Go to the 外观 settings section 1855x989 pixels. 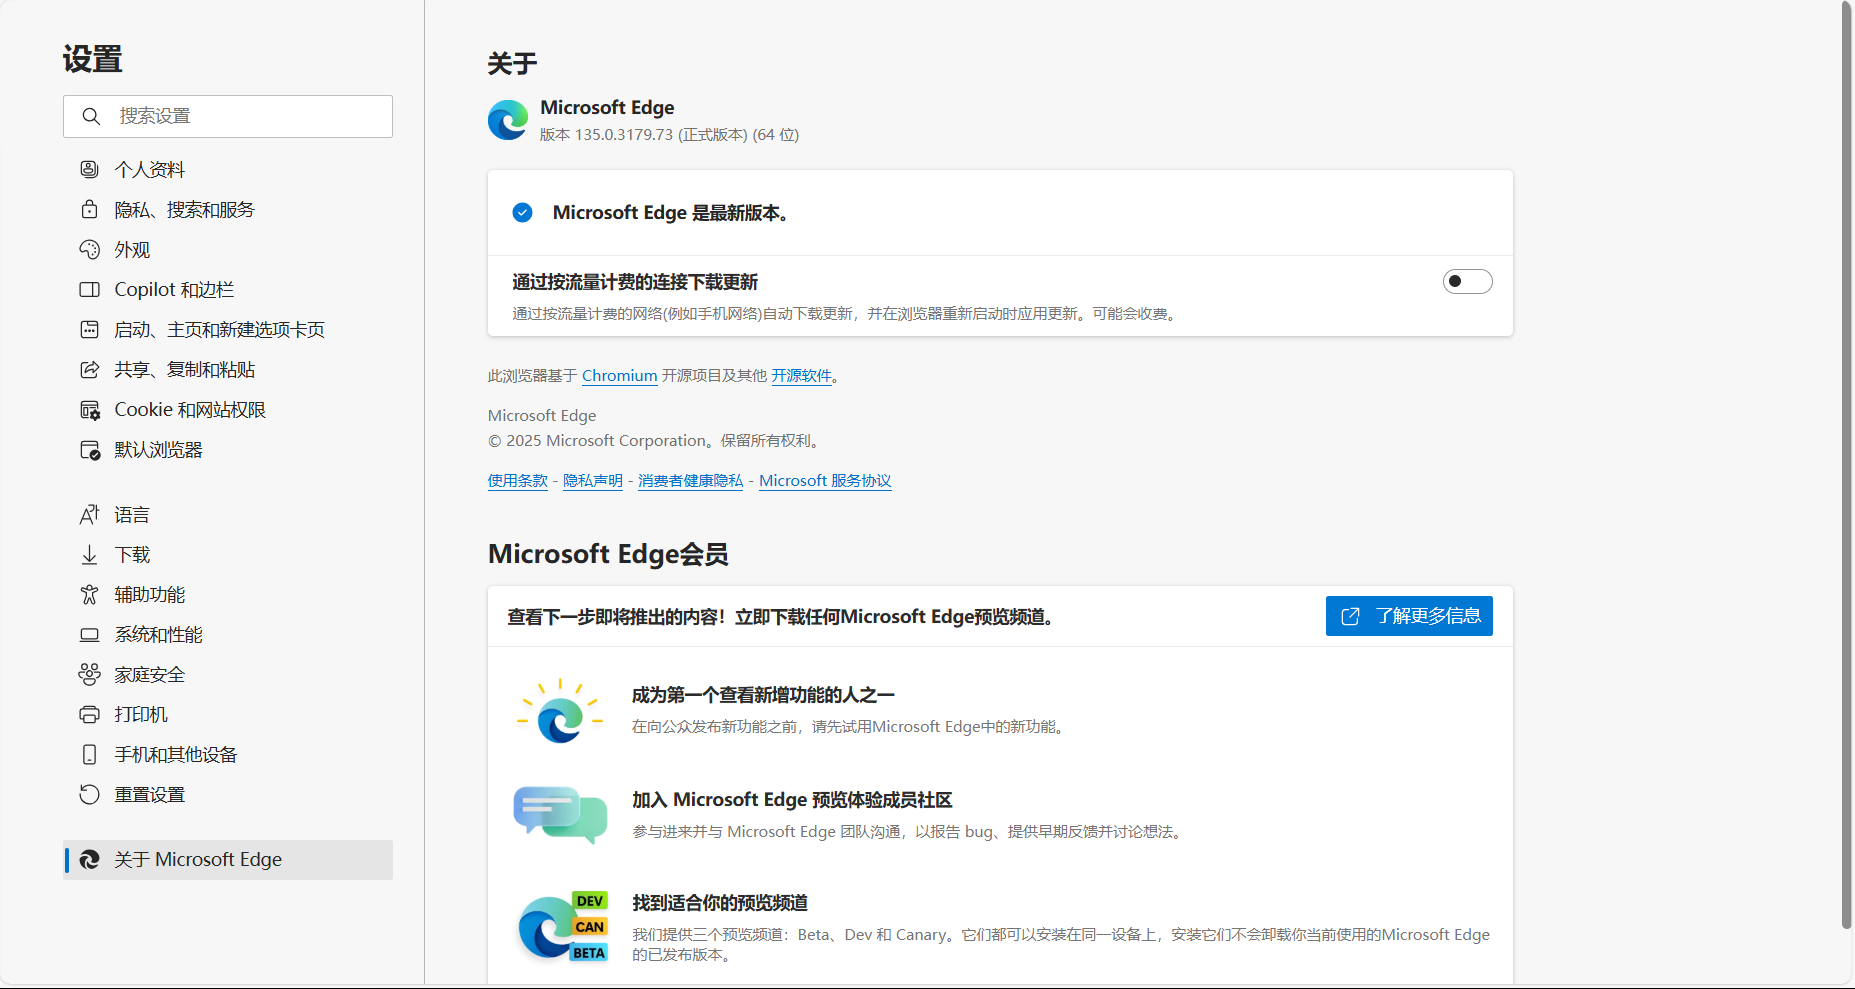tap(228, 249)
